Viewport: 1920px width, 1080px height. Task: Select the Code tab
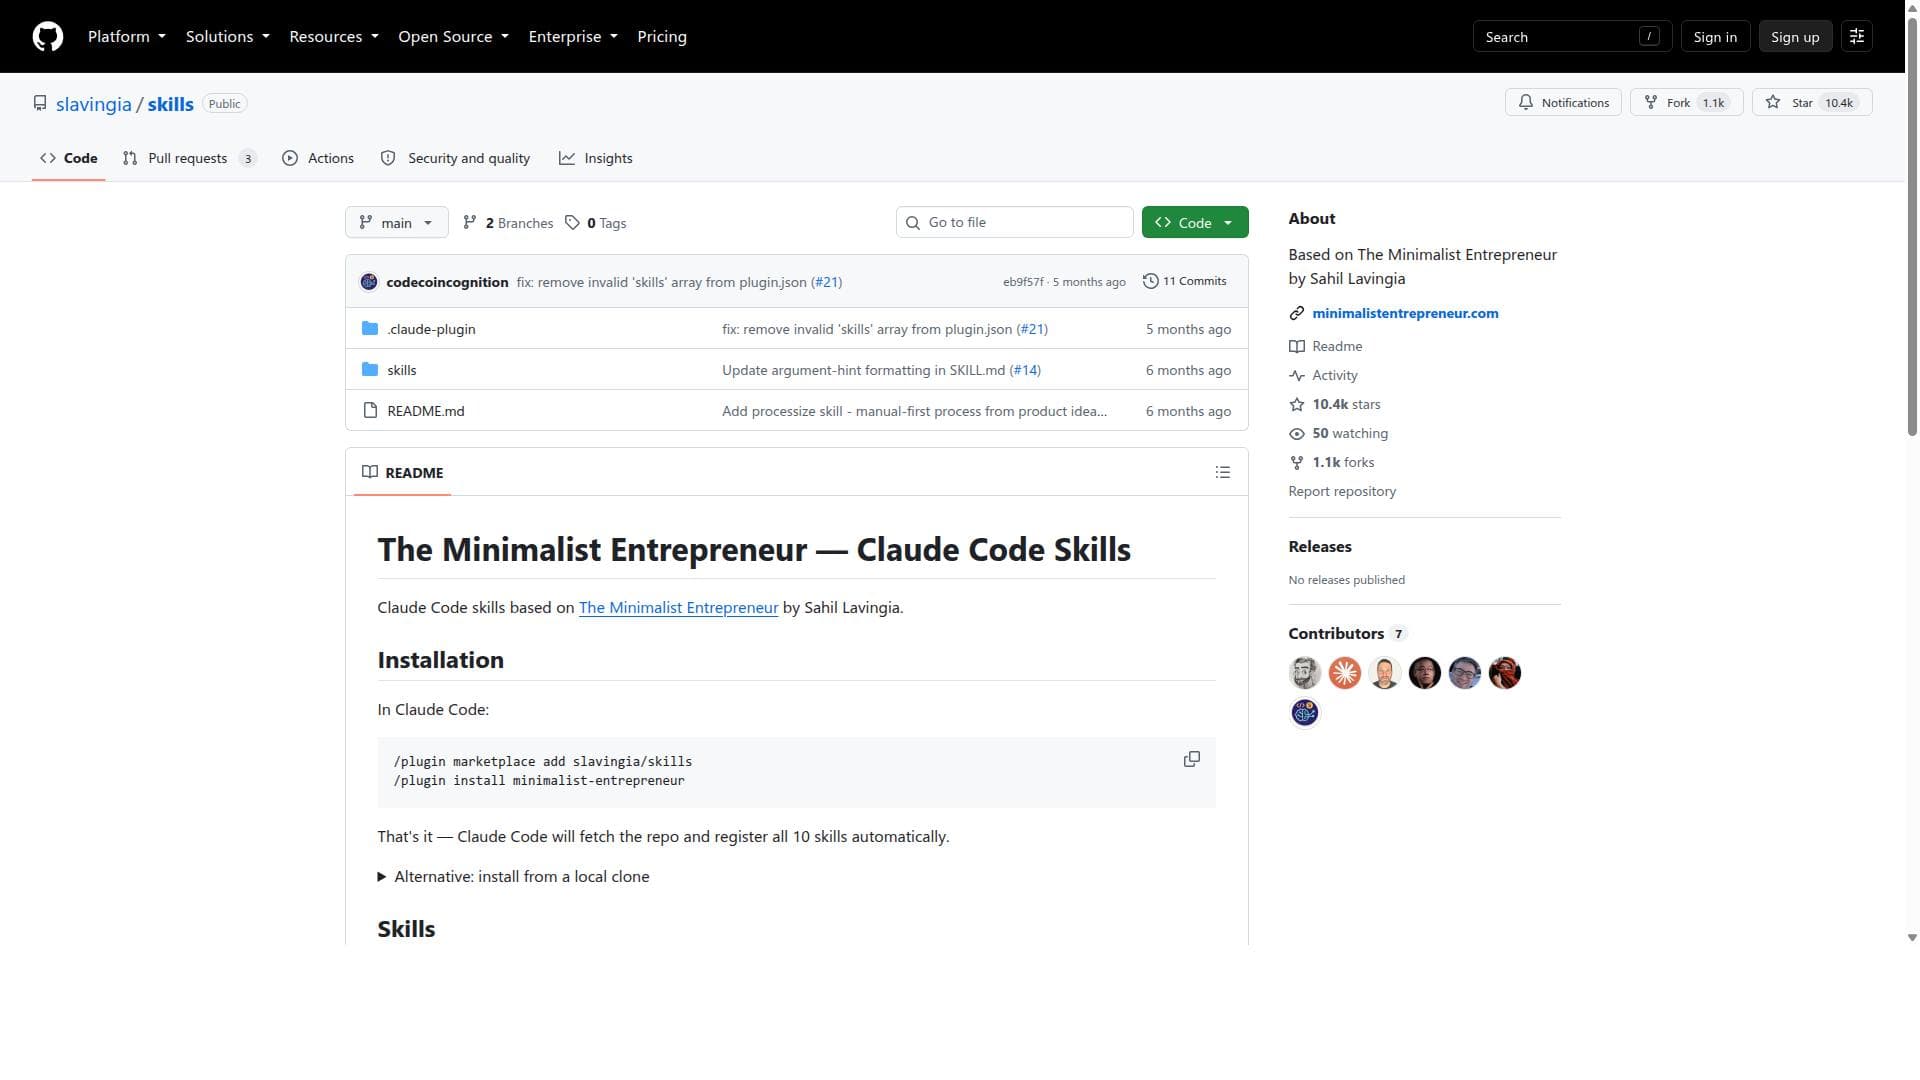[69, 159]
